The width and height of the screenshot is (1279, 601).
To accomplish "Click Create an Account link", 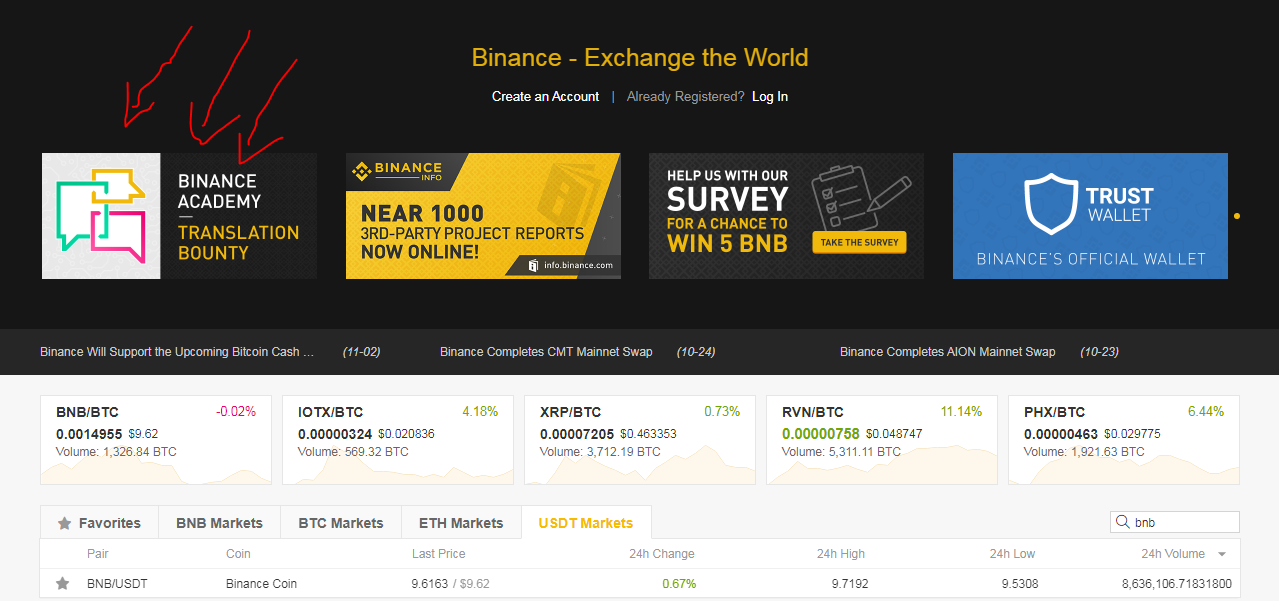I will [545, 96].
